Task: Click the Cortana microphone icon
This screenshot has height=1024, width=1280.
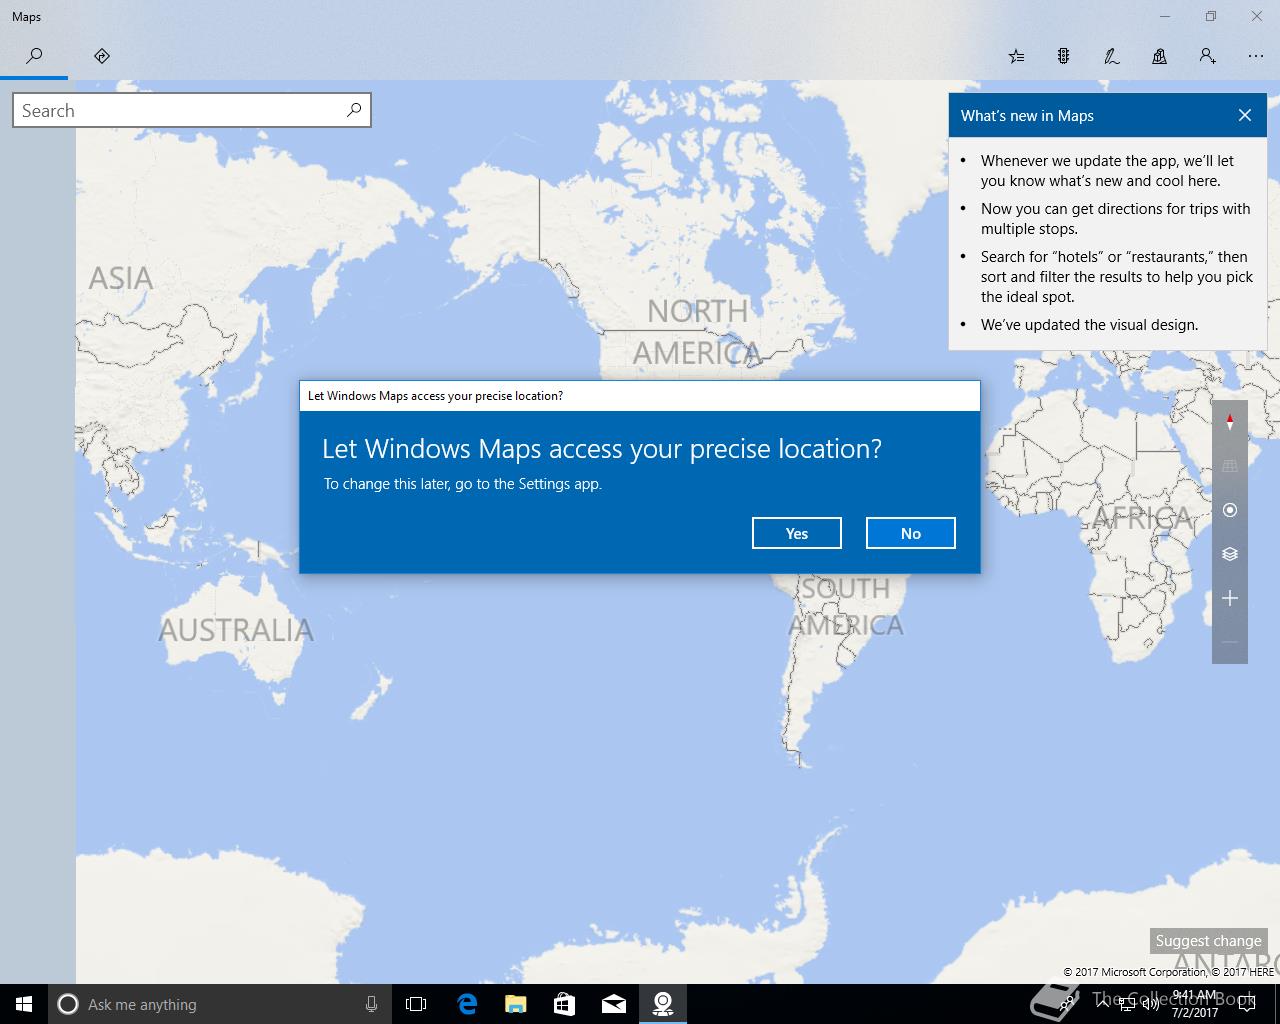Action: [x=371, y=1004]
